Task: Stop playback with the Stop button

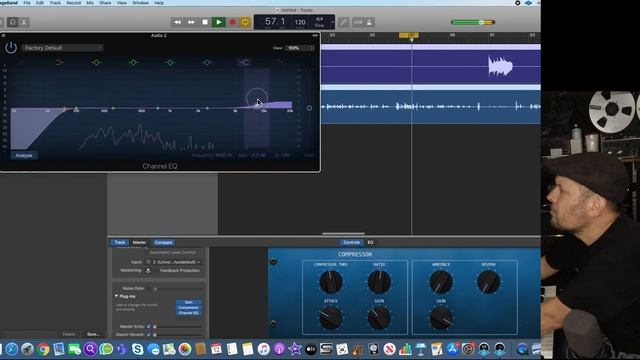Action: click(x=205, y=22)
